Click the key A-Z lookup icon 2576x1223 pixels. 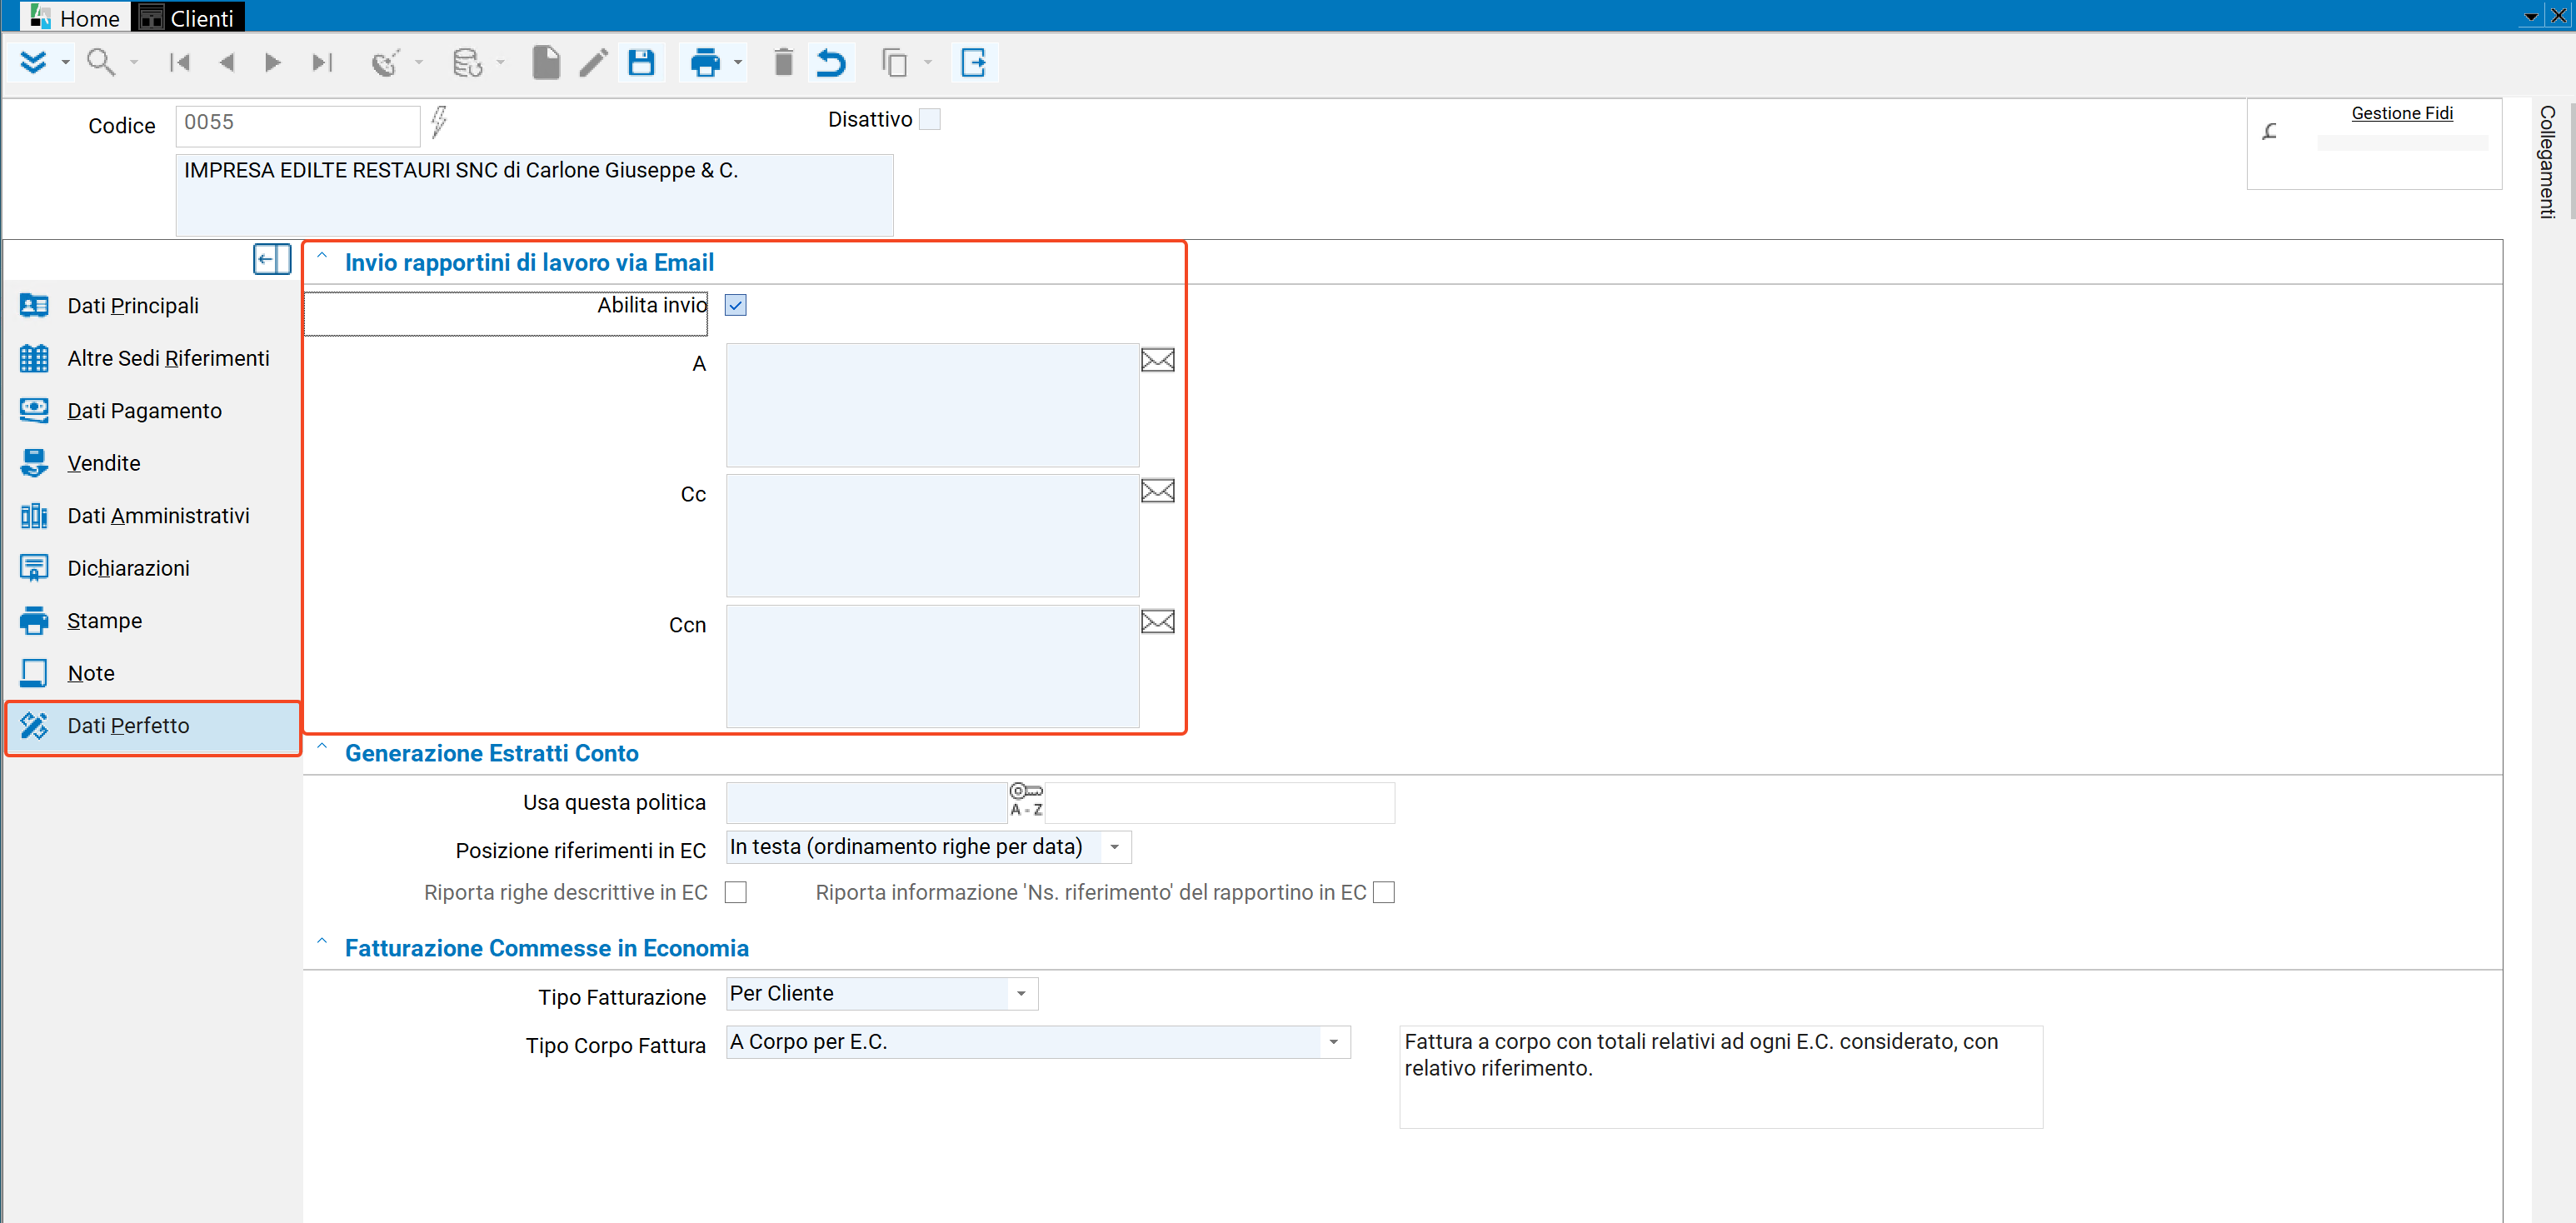pos(1026,800)
